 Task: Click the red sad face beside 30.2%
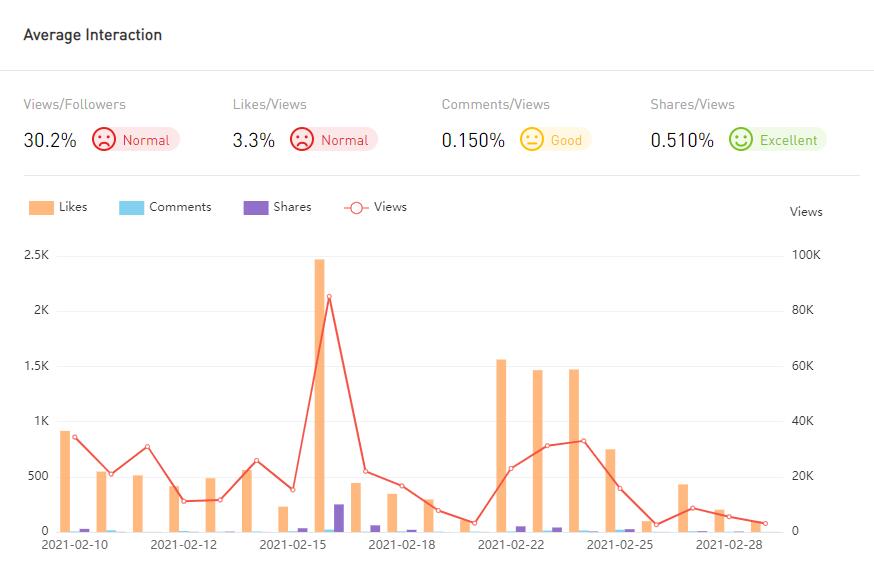coord(104,140)
